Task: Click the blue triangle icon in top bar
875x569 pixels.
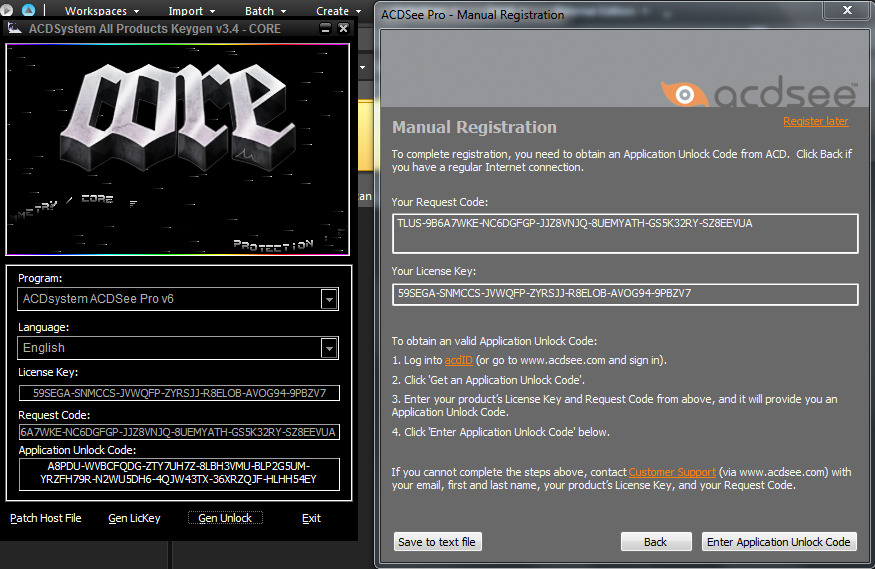Action: point(28,9)
